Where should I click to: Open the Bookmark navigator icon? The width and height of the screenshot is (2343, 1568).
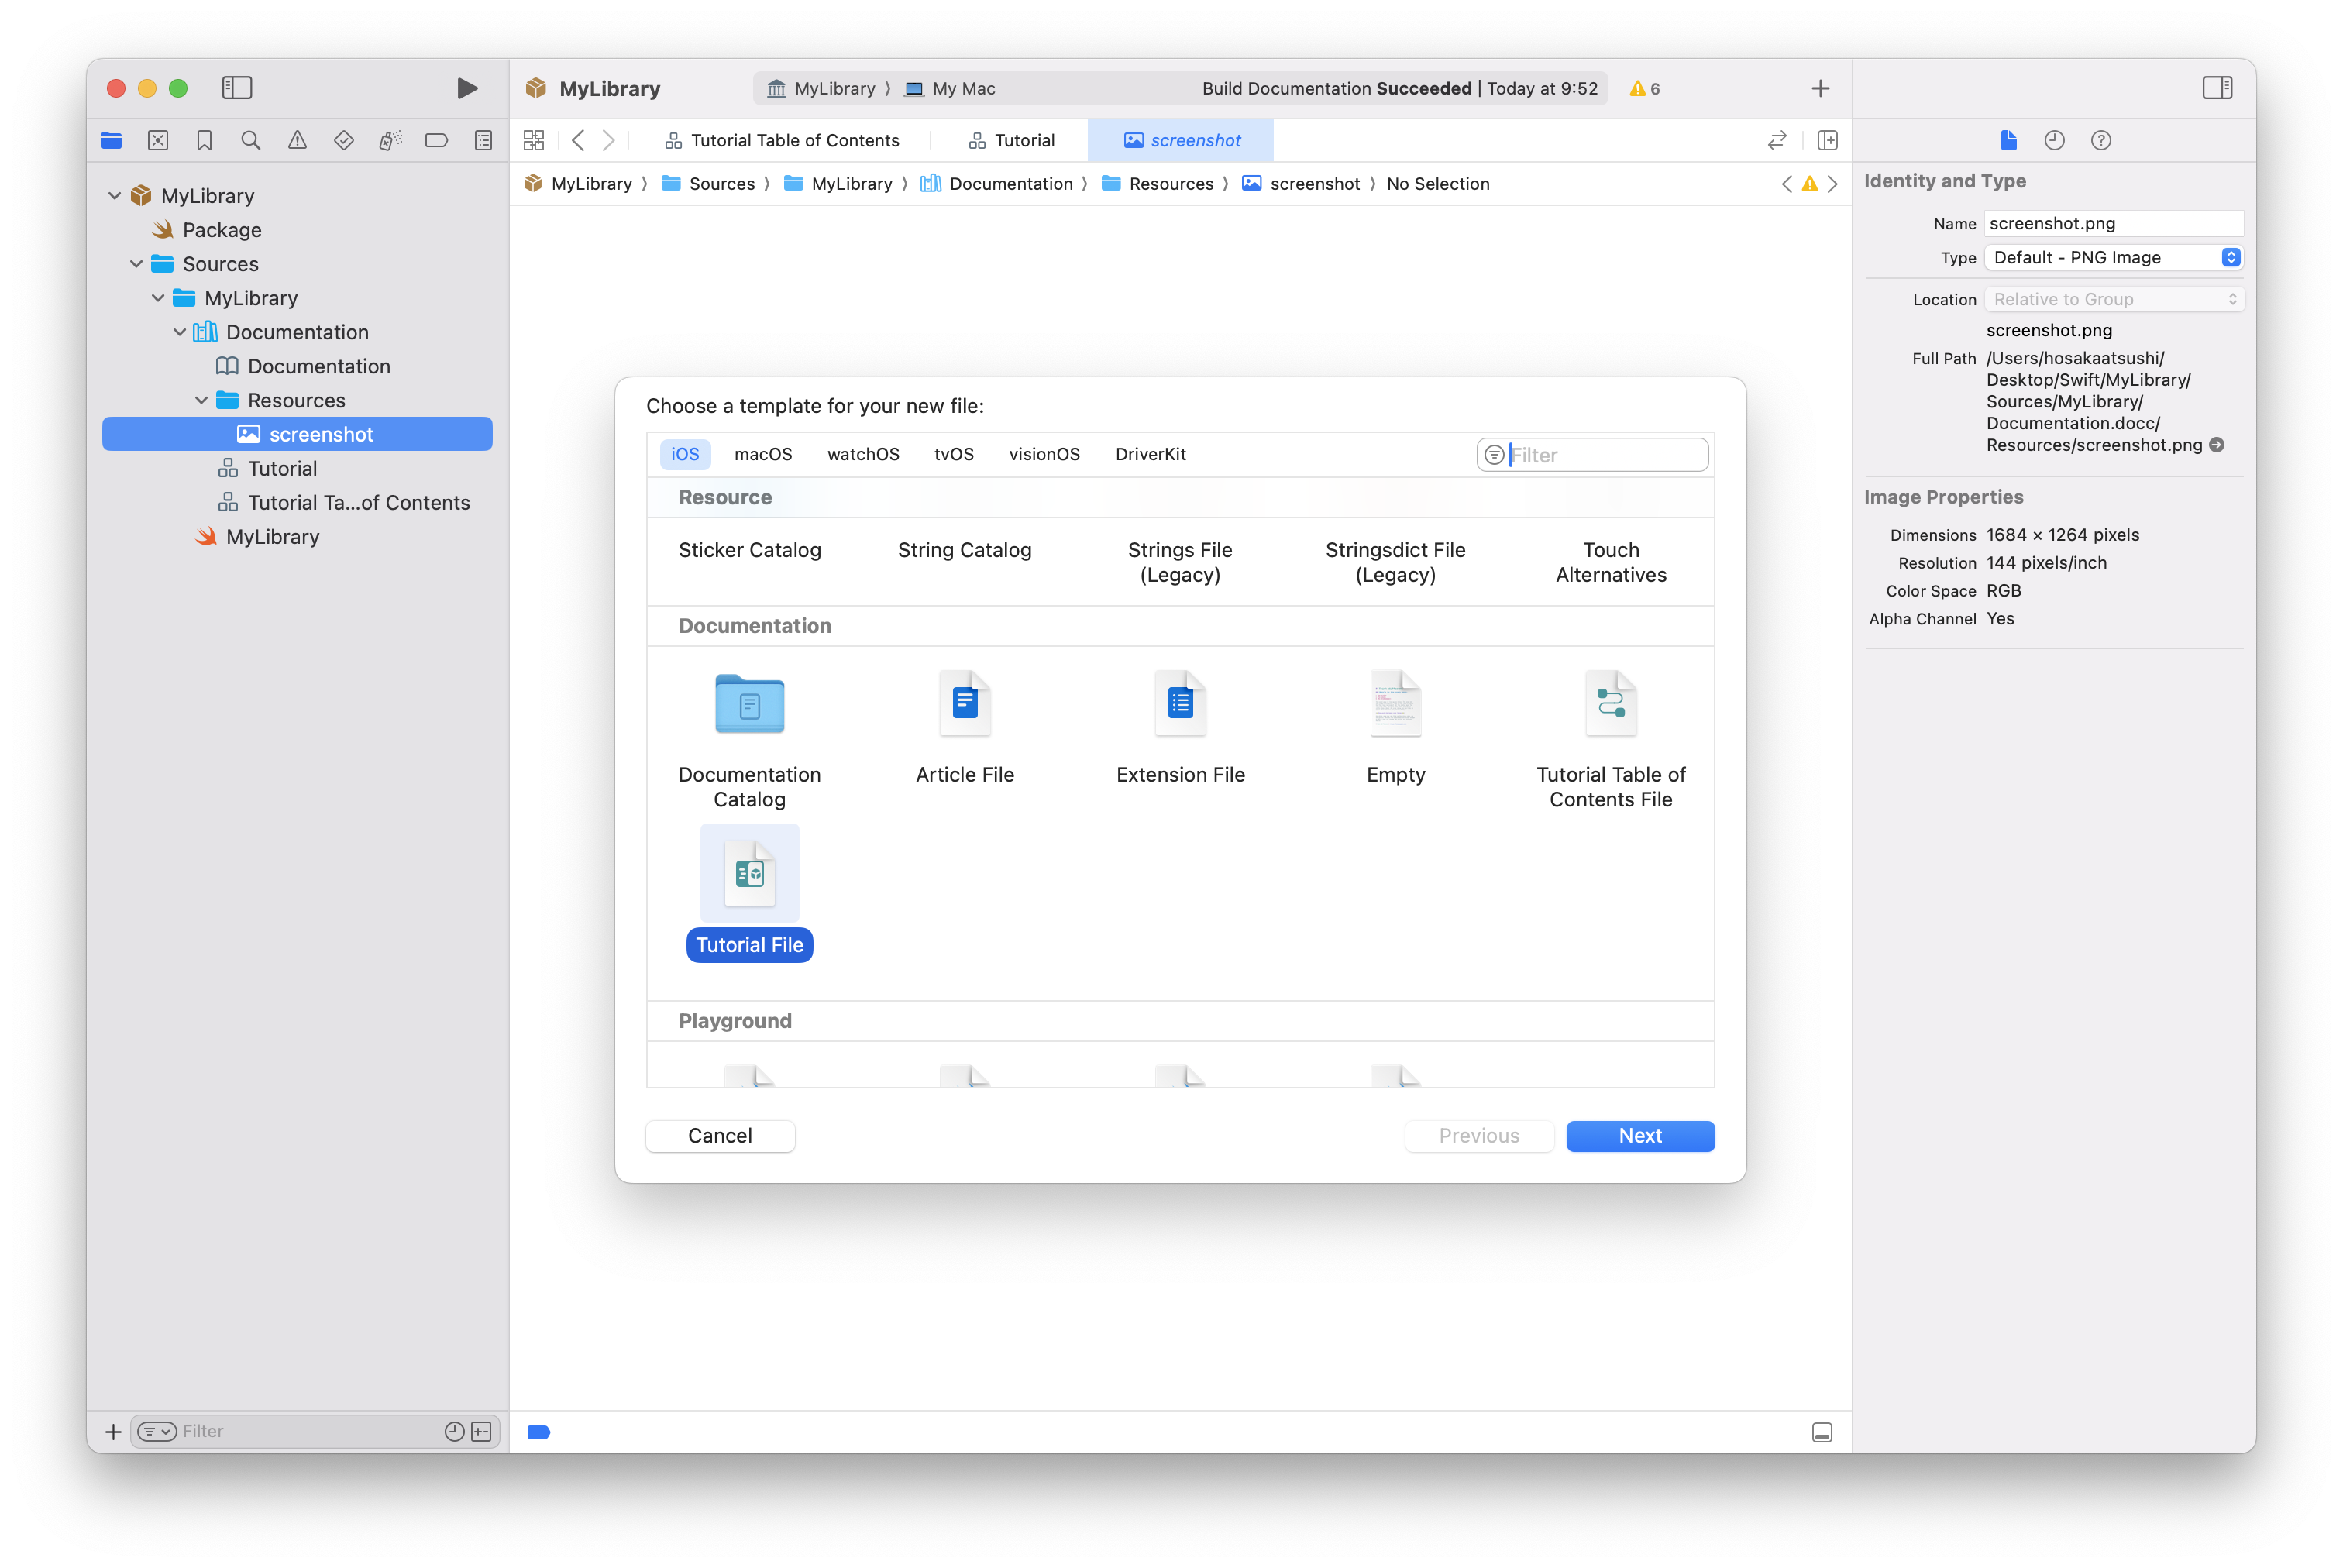(x=204, y=141)
